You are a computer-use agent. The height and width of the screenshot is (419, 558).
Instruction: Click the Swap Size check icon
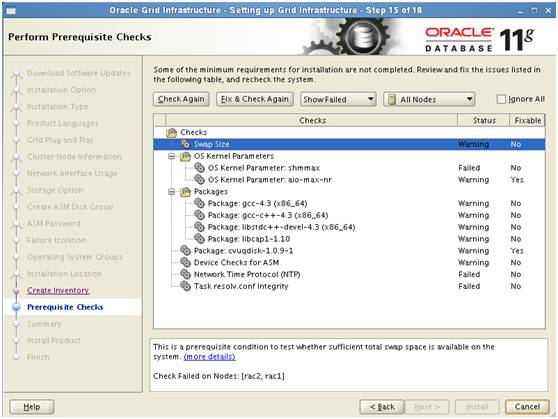pyautogui.click(x=185, y=144)
